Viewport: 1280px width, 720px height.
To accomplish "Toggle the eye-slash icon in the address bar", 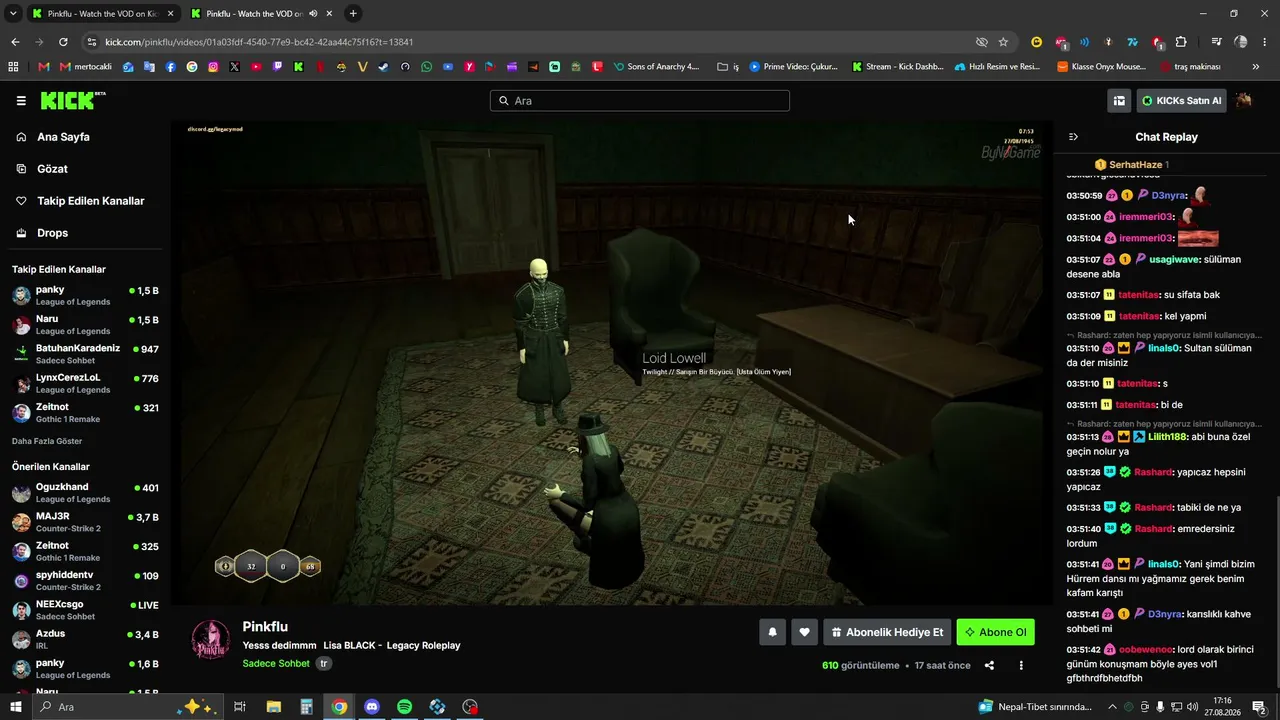I will pyautogui.click(x=982, y=42).
